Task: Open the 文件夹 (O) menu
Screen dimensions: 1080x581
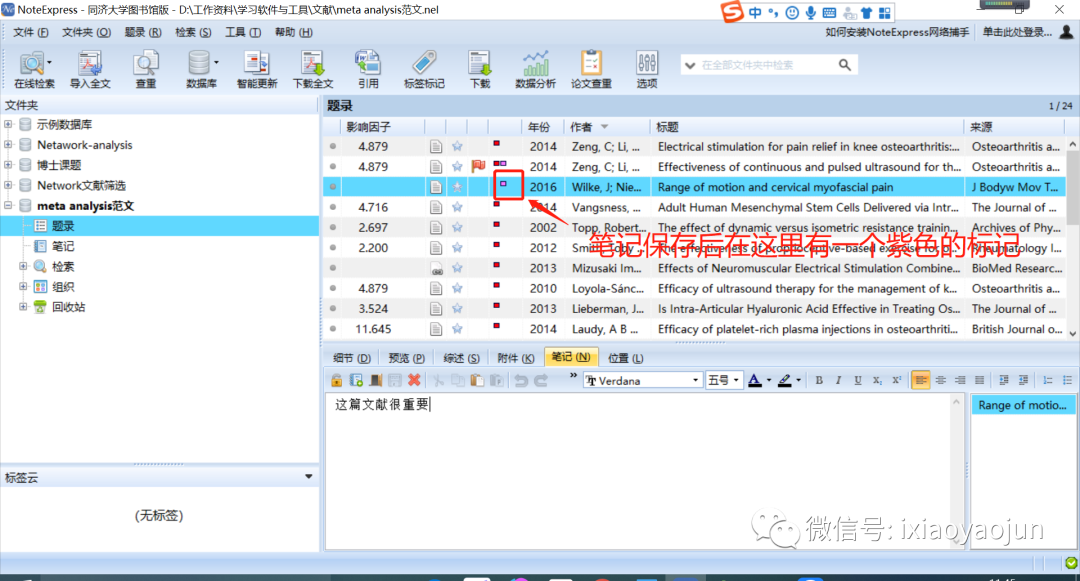Action: coord(86,32)
